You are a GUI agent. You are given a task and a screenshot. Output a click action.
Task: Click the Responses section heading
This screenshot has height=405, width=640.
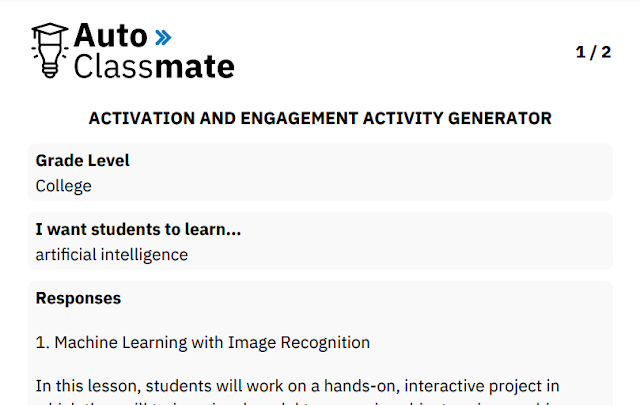tap(78, 298)
